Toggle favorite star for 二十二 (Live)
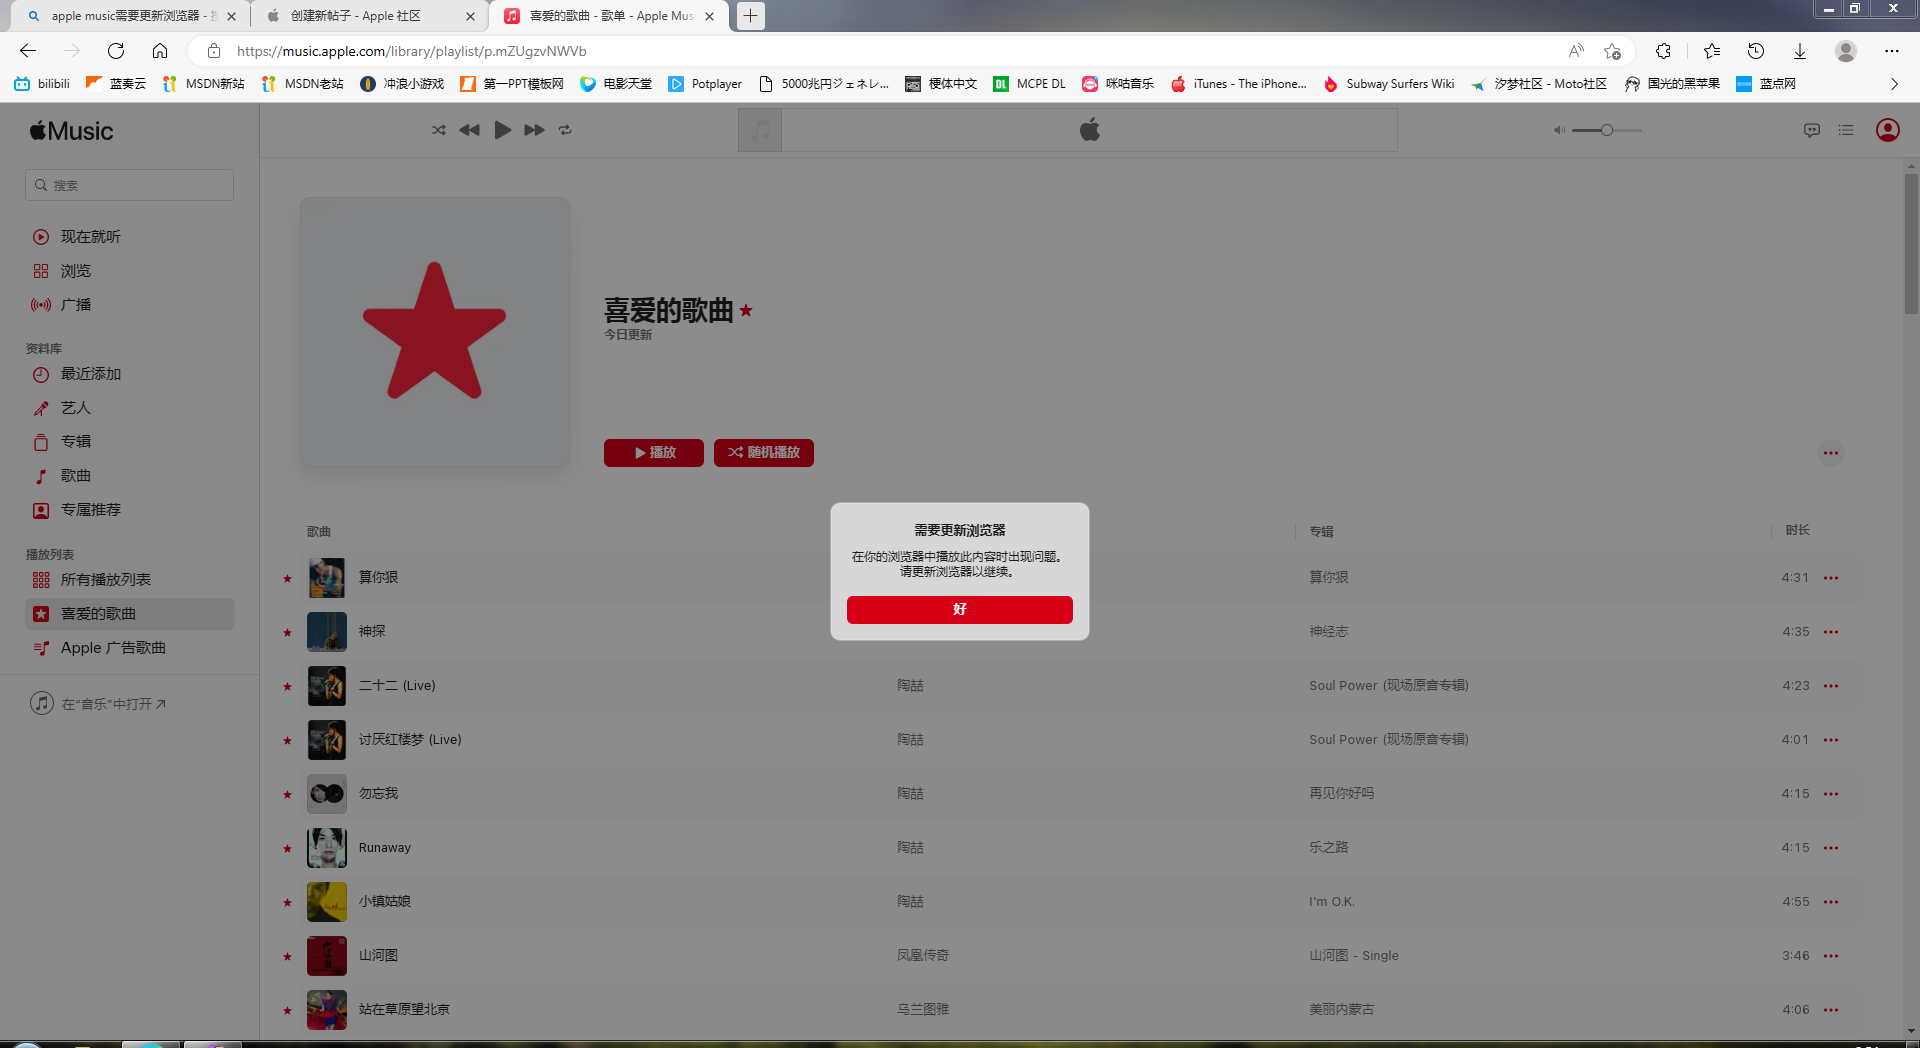The height and width of the screenshot is (1048, 1920). pyautogui.click(x=288, y=687)
